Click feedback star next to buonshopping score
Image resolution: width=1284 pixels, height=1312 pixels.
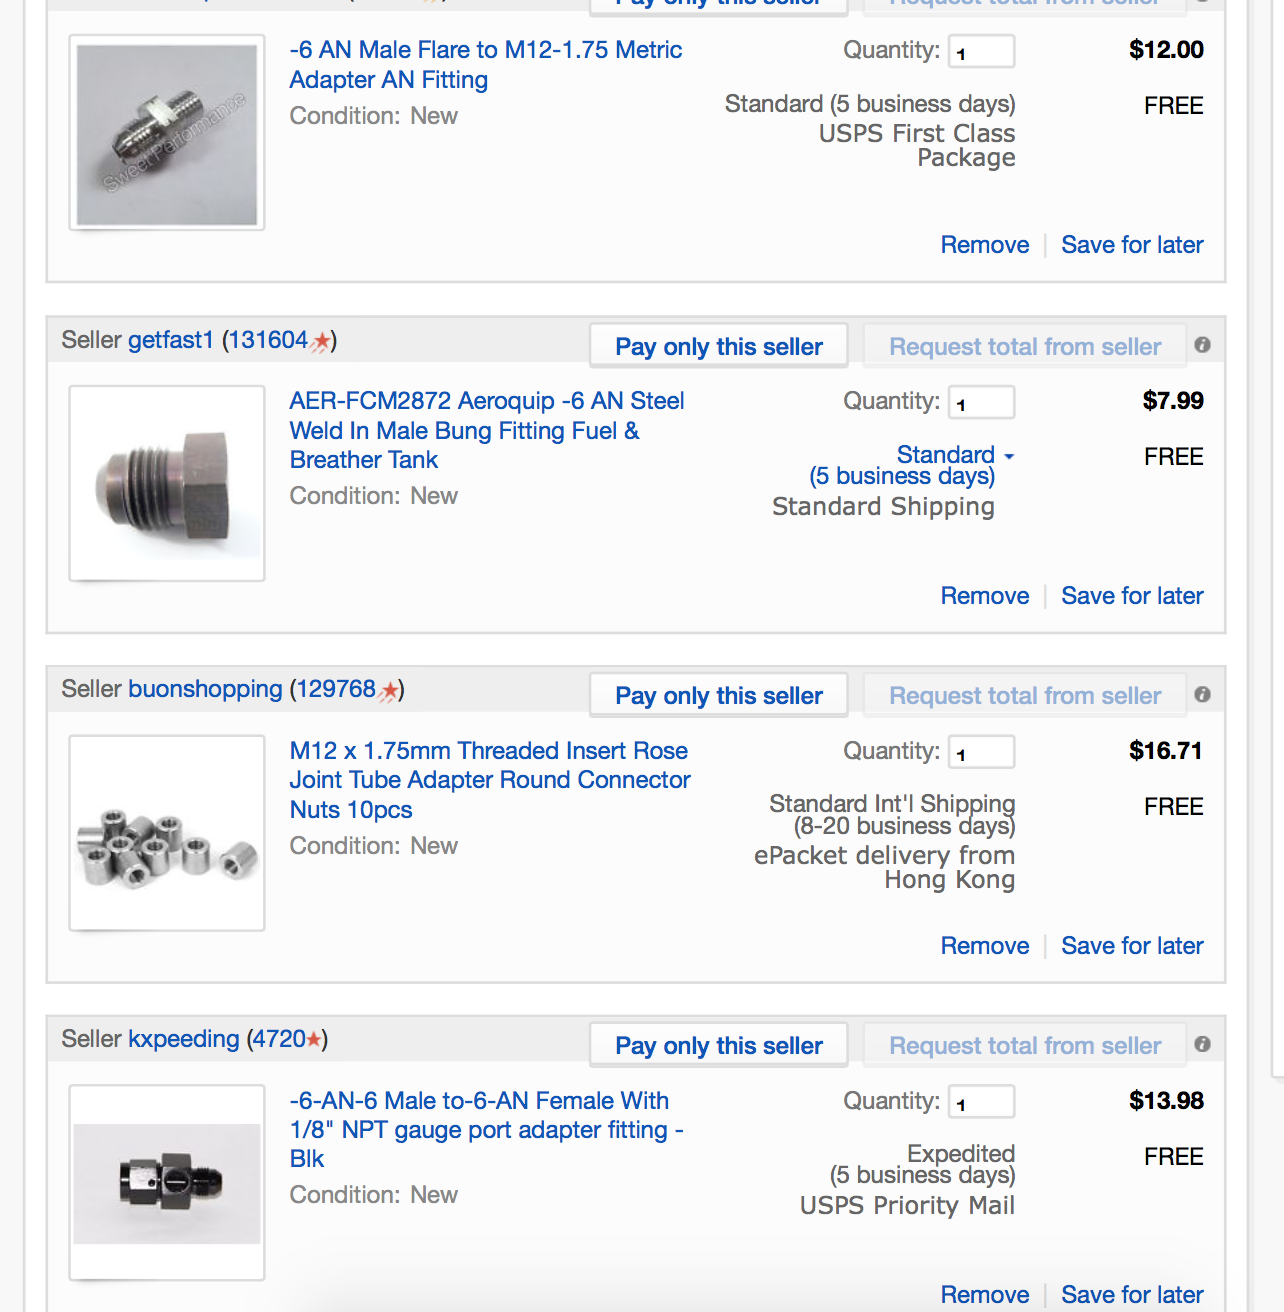388,690
